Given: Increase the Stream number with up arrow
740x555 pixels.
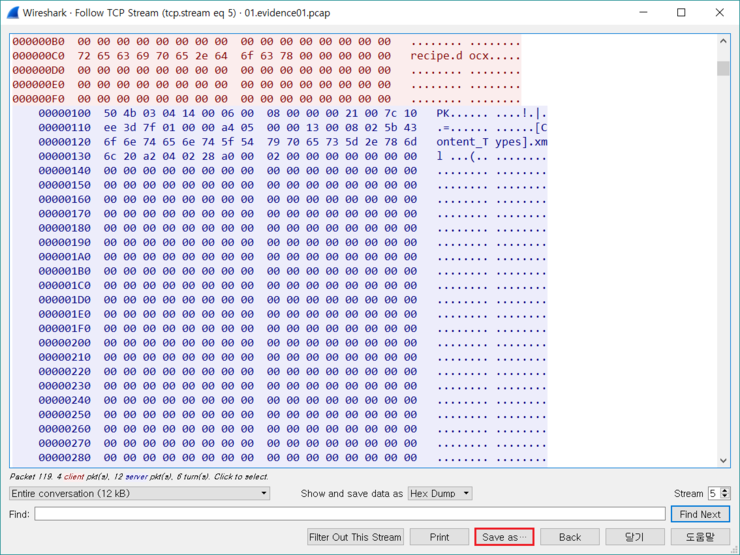Looking at the screenshot, I should [x=725, y=490].
